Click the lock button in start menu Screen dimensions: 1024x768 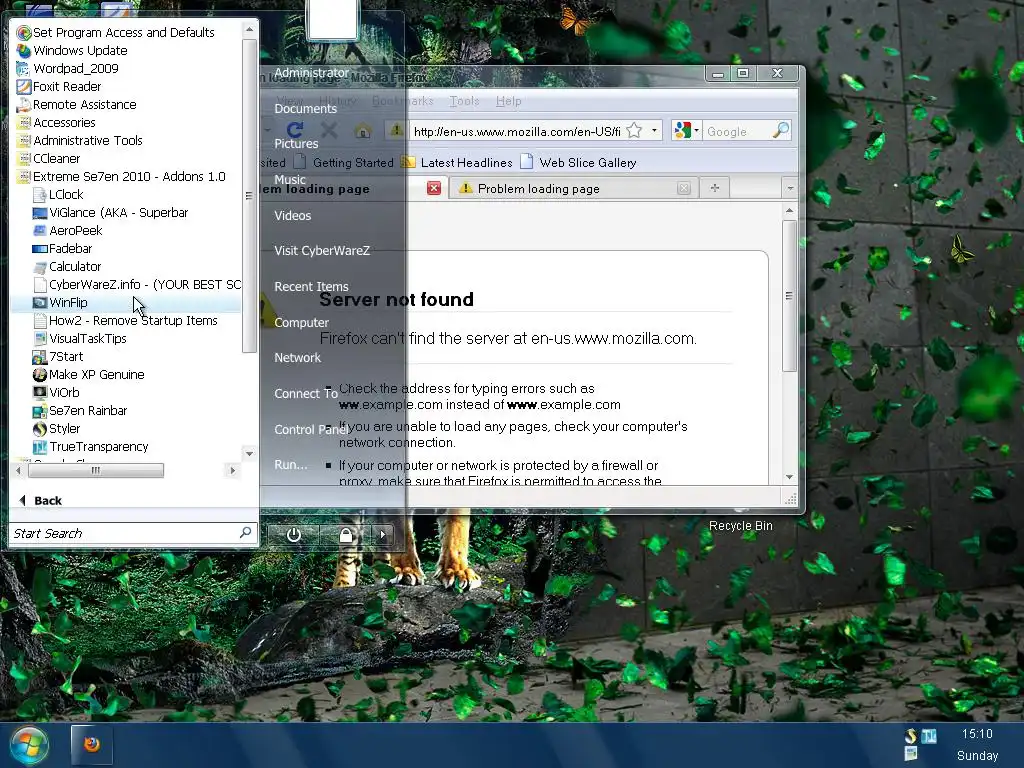(345, 535)
